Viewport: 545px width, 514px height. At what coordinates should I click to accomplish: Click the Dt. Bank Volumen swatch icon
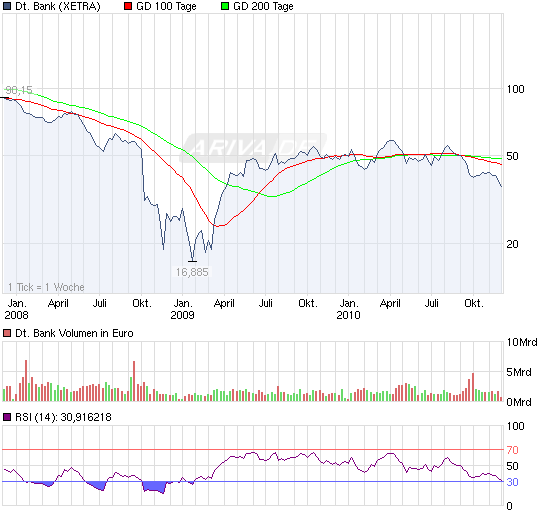tap(7, 333)
